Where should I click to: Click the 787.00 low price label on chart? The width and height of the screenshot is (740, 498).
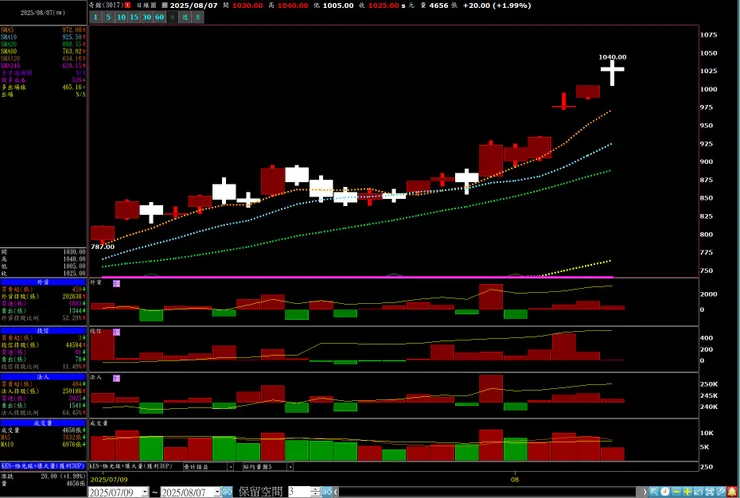pyautogui.click(x=102, y=246)
